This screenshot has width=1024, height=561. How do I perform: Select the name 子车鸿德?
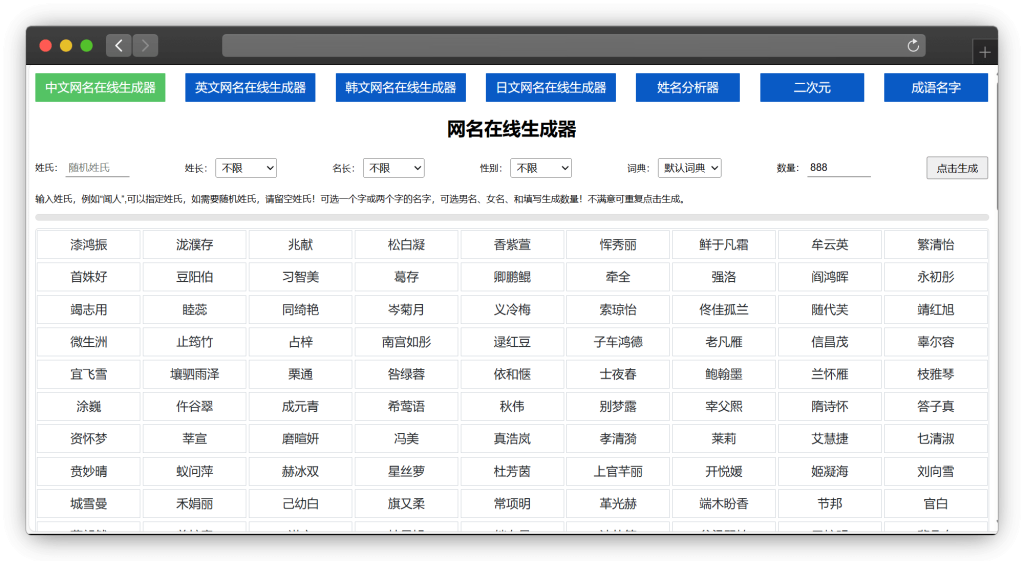click(x=618, y=342)
